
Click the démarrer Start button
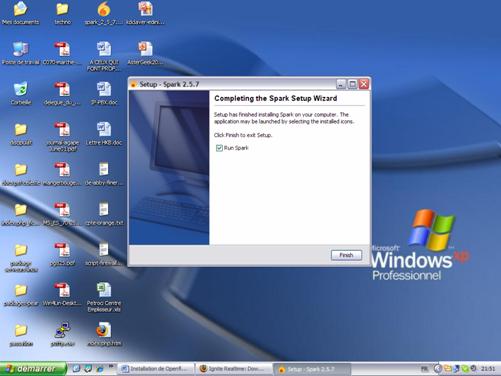33,369
